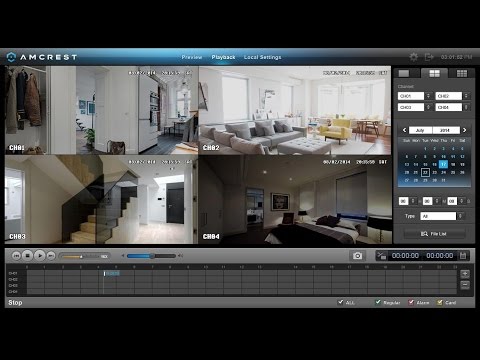The width and height of the screenshot is (480, 360).
Task: Click the CH02 row on the timeline
Action: pos(242,279)
